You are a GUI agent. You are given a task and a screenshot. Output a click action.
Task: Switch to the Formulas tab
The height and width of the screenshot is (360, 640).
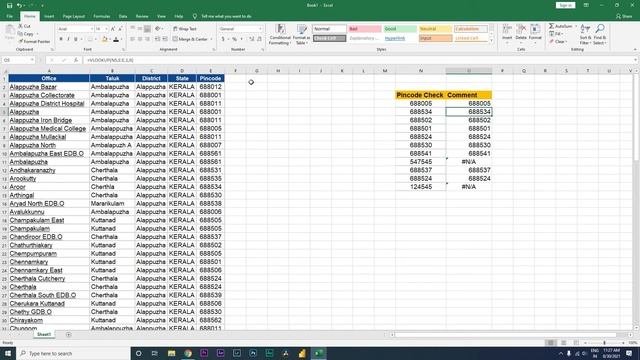102,16
